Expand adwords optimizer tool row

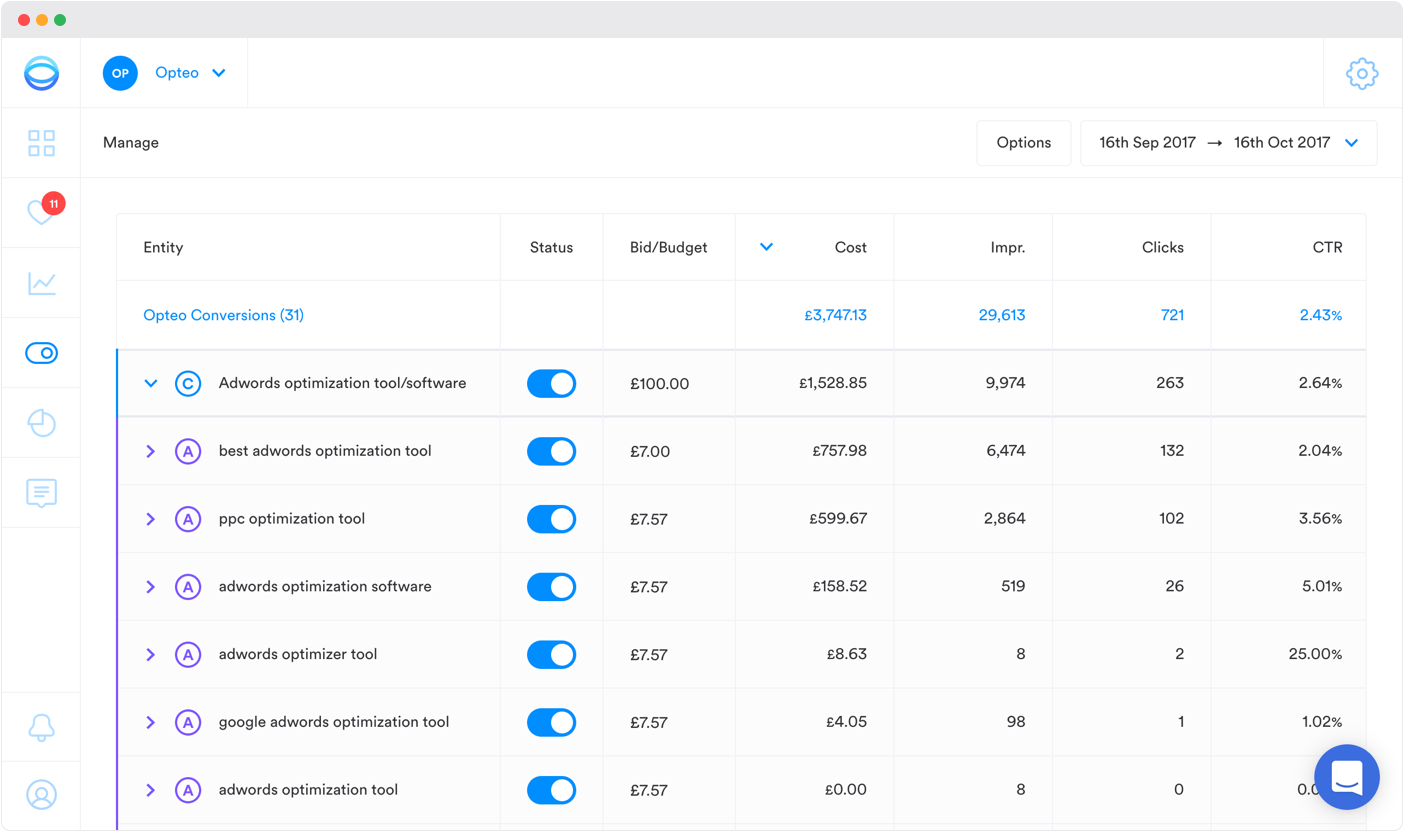click(151, 655)
